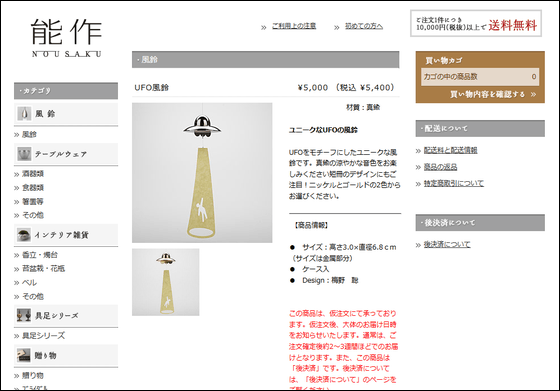560x391 pixels.
Task: Click the 後決済について section header
Action: [x=480, y=223]
